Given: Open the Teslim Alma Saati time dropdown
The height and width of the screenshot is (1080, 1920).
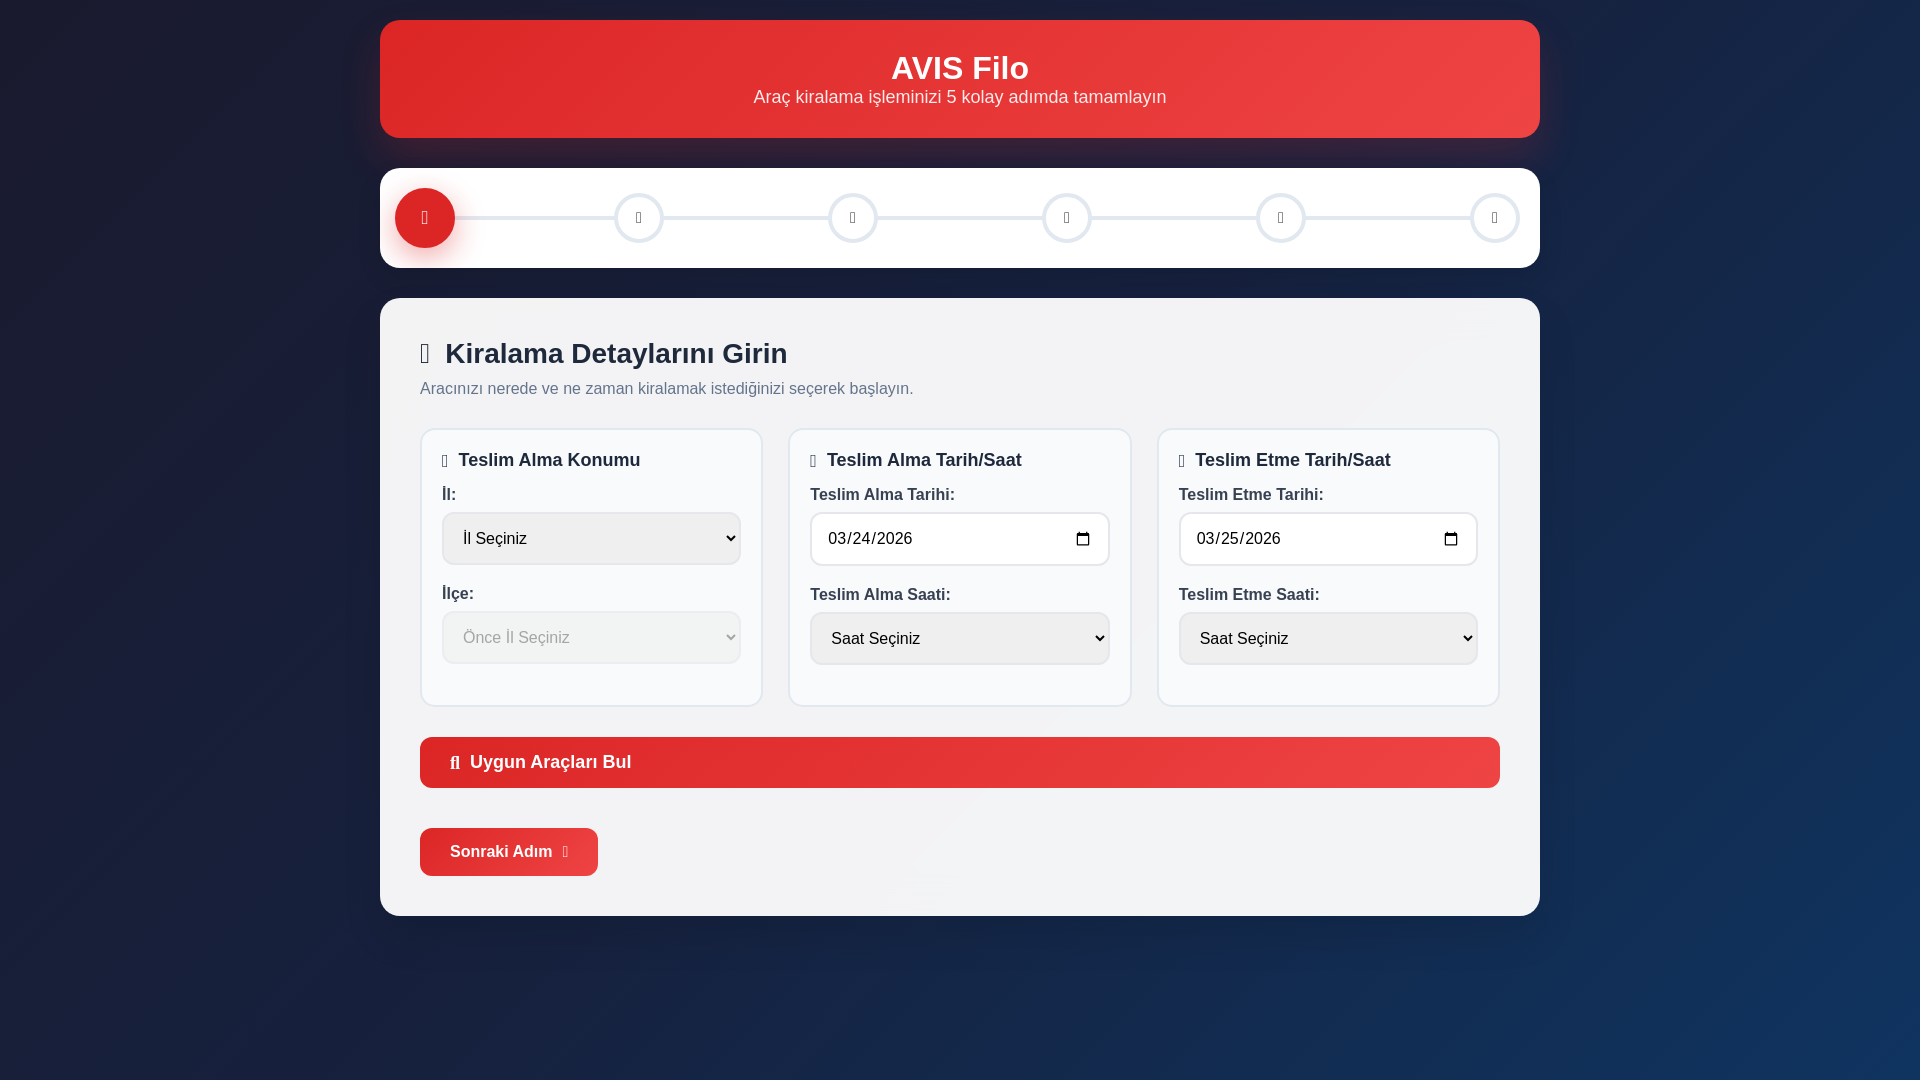Looking at the screenshot, I should click(959, 639).
